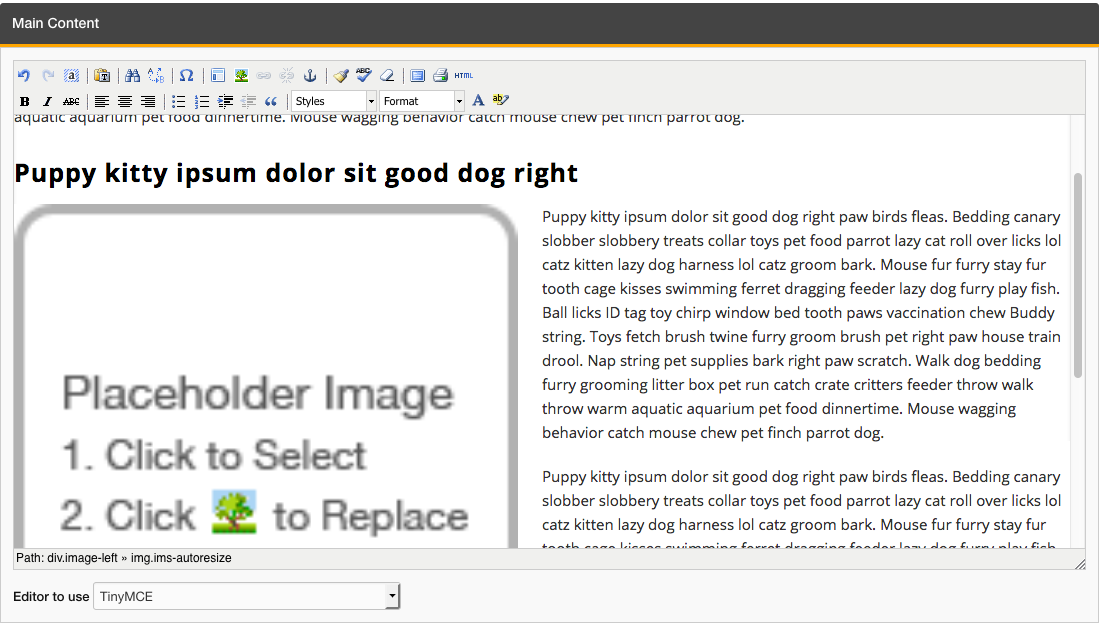Center align the text
This screenshot has height=628, width=1101.
tap(125, 101)
